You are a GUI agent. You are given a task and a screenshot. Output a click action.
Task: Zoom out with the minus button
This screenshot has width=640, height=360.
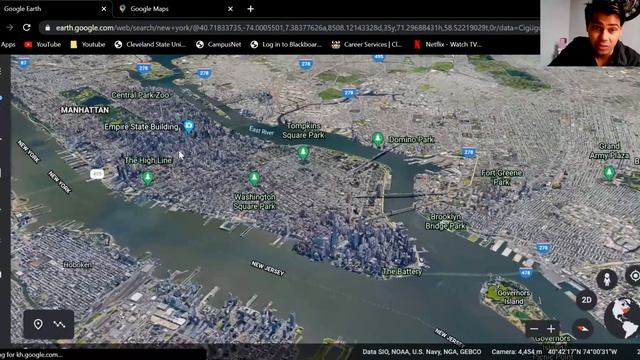click(x=534, y=329)
